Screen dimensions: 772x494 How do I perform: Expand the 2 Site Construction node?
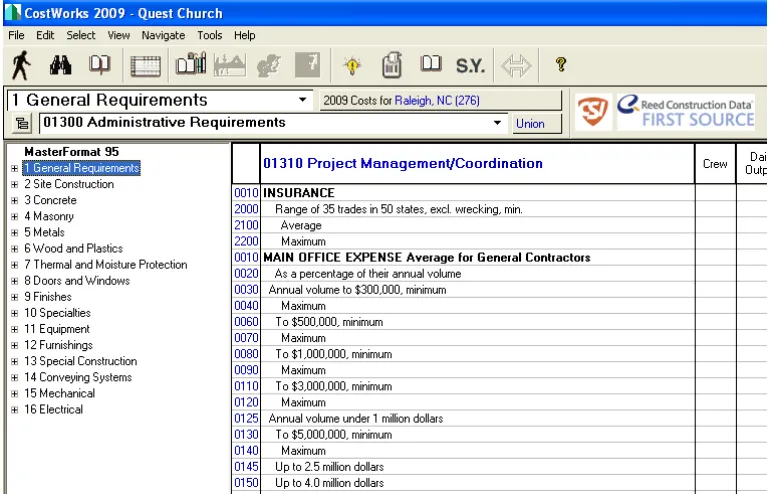(x=15, y=185)
